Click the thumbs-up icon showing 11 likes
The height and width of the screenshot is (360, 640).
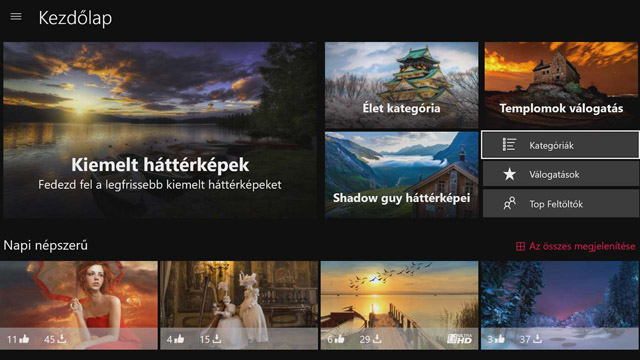[x=24, y=339]
